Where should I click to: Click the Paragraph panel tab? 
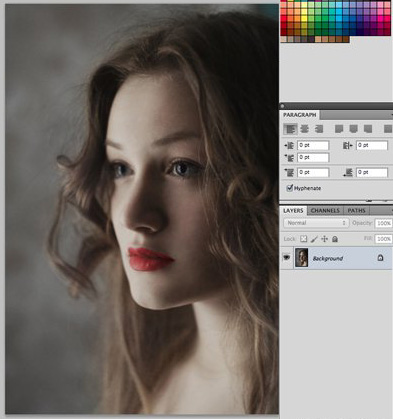pos(300,115)
